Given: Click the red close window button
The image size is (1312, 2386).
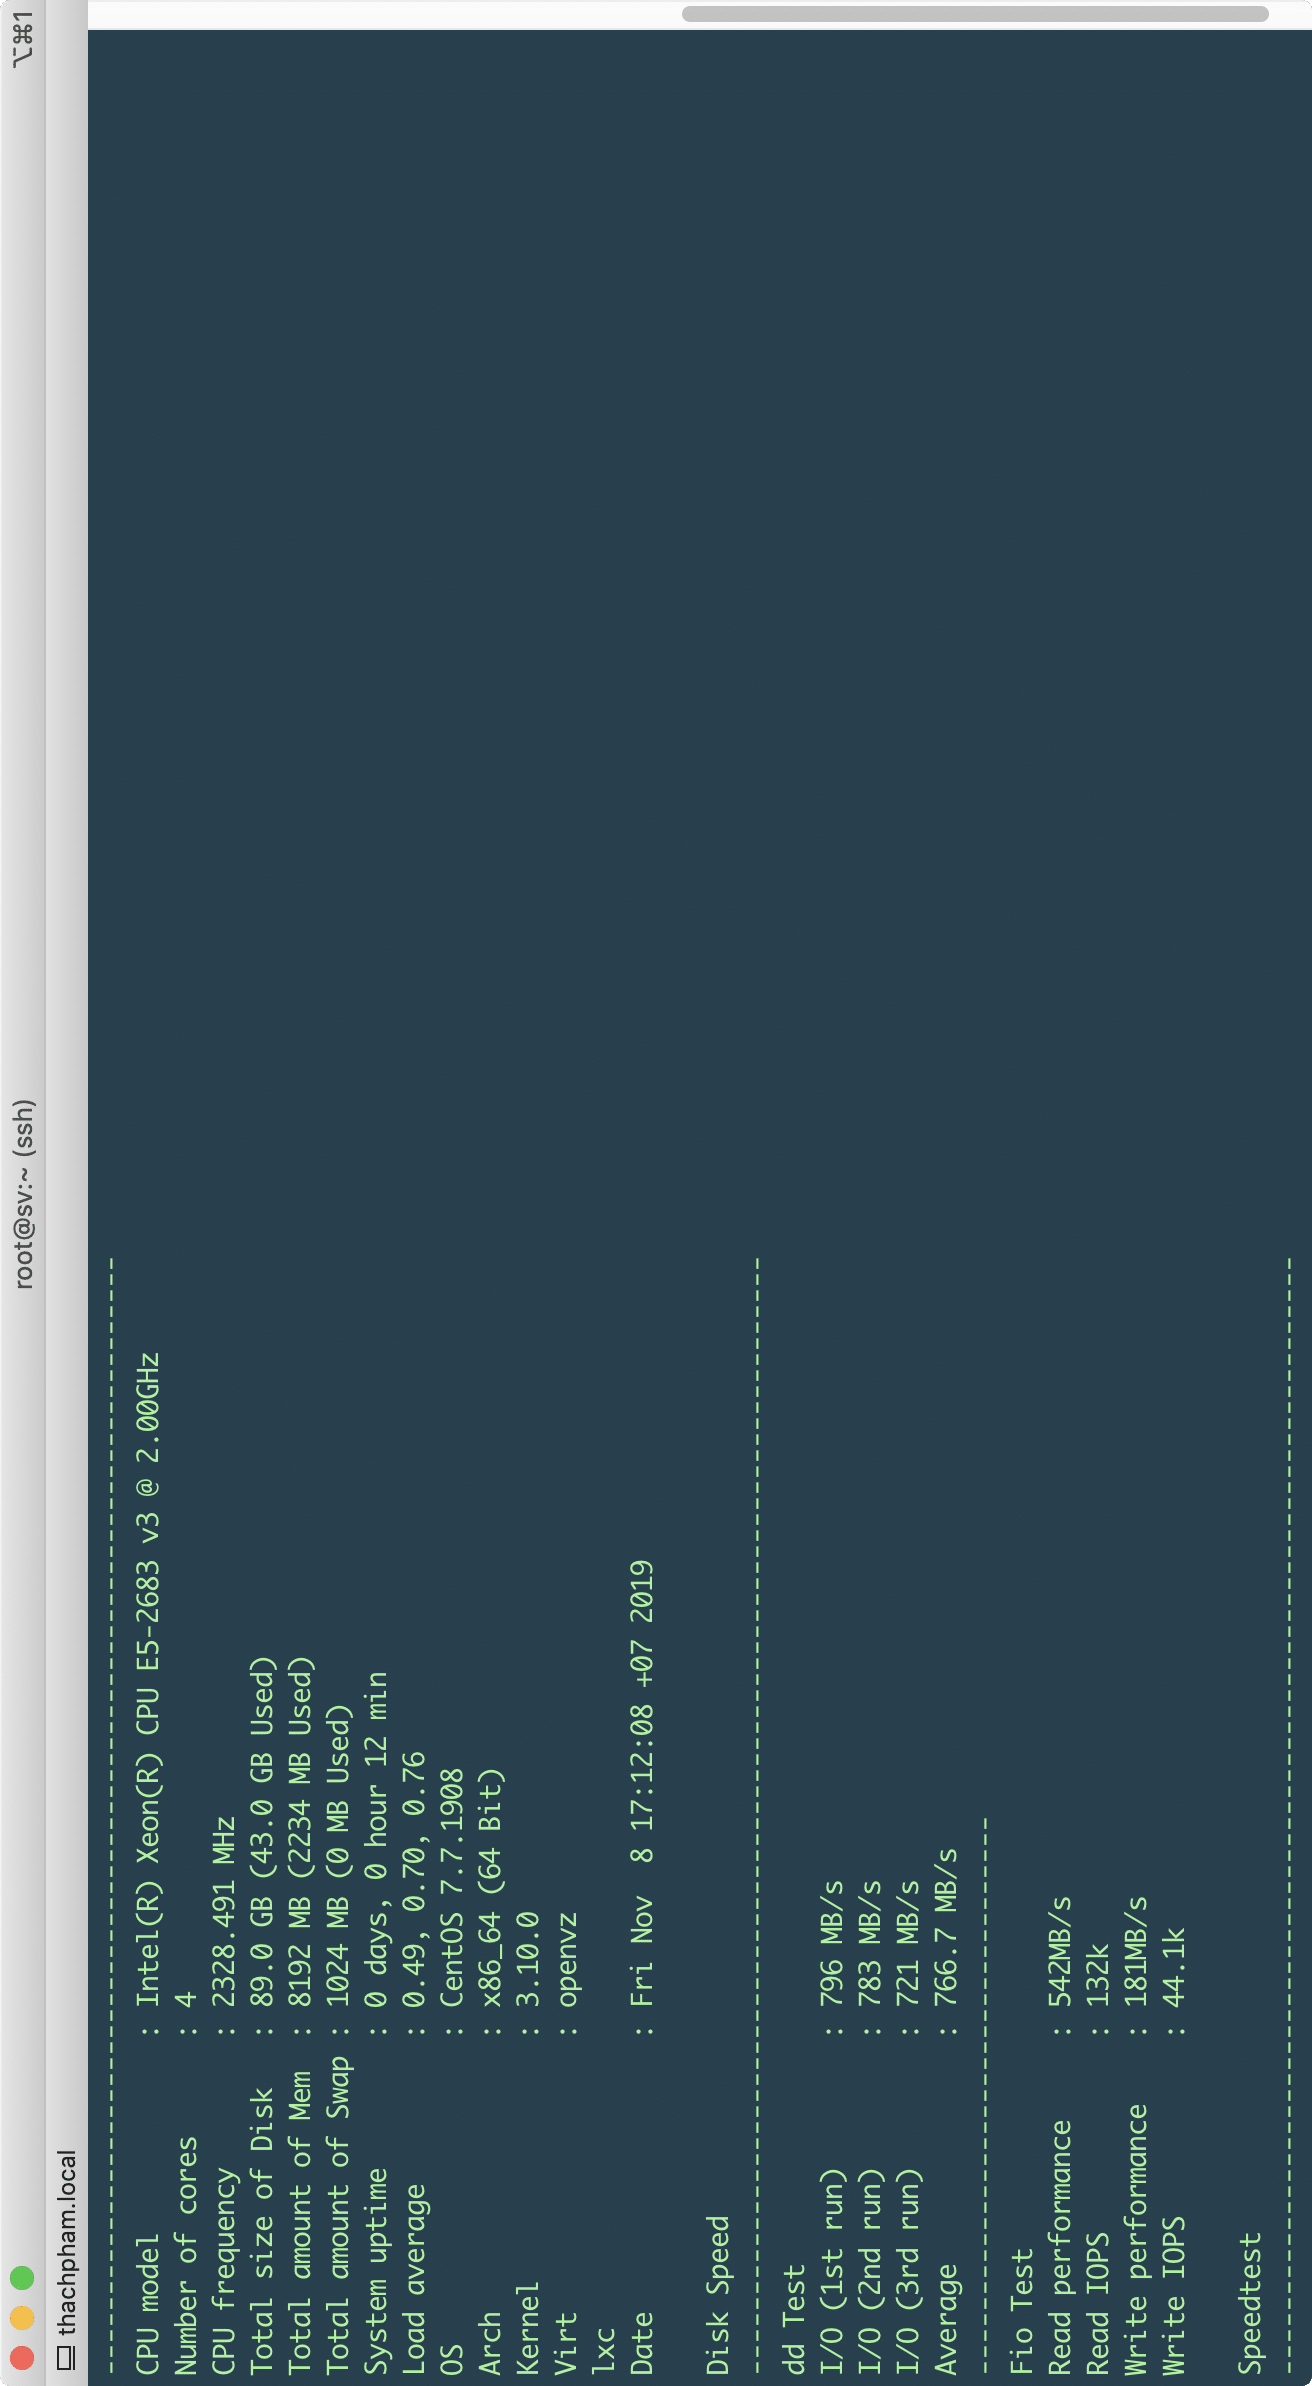Looking at the screenshot, I should coord(22,2358).
